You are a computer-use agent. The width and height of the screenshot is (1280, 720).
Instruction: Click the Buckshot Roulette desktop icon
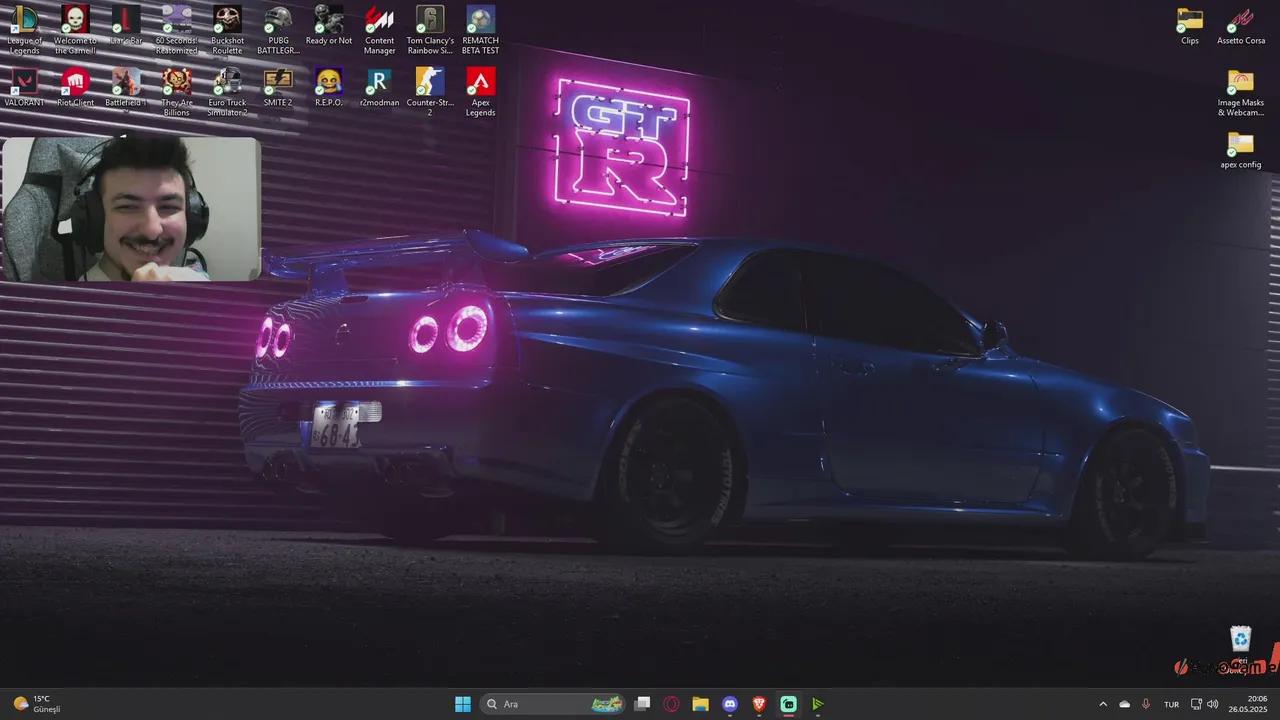[x=227, y=30]
